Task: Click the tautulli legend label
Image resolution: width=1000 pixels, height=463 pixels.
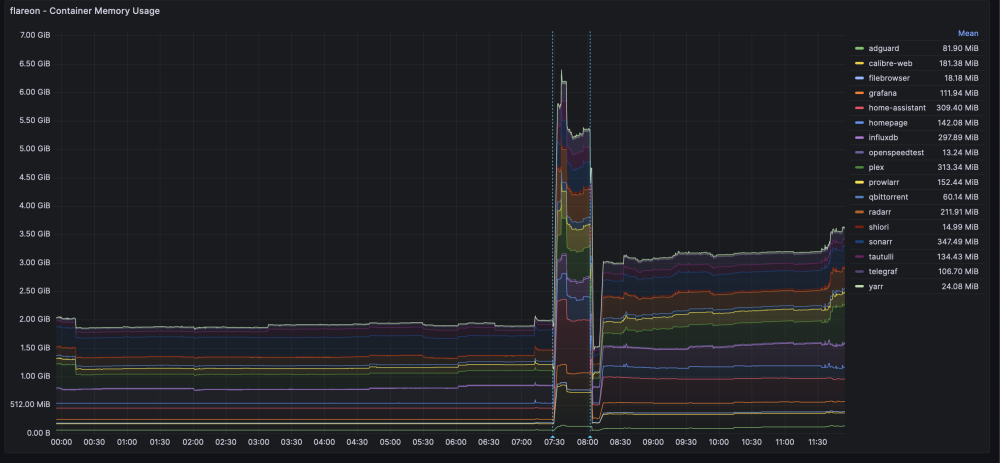Action: (x=881, y=256)
